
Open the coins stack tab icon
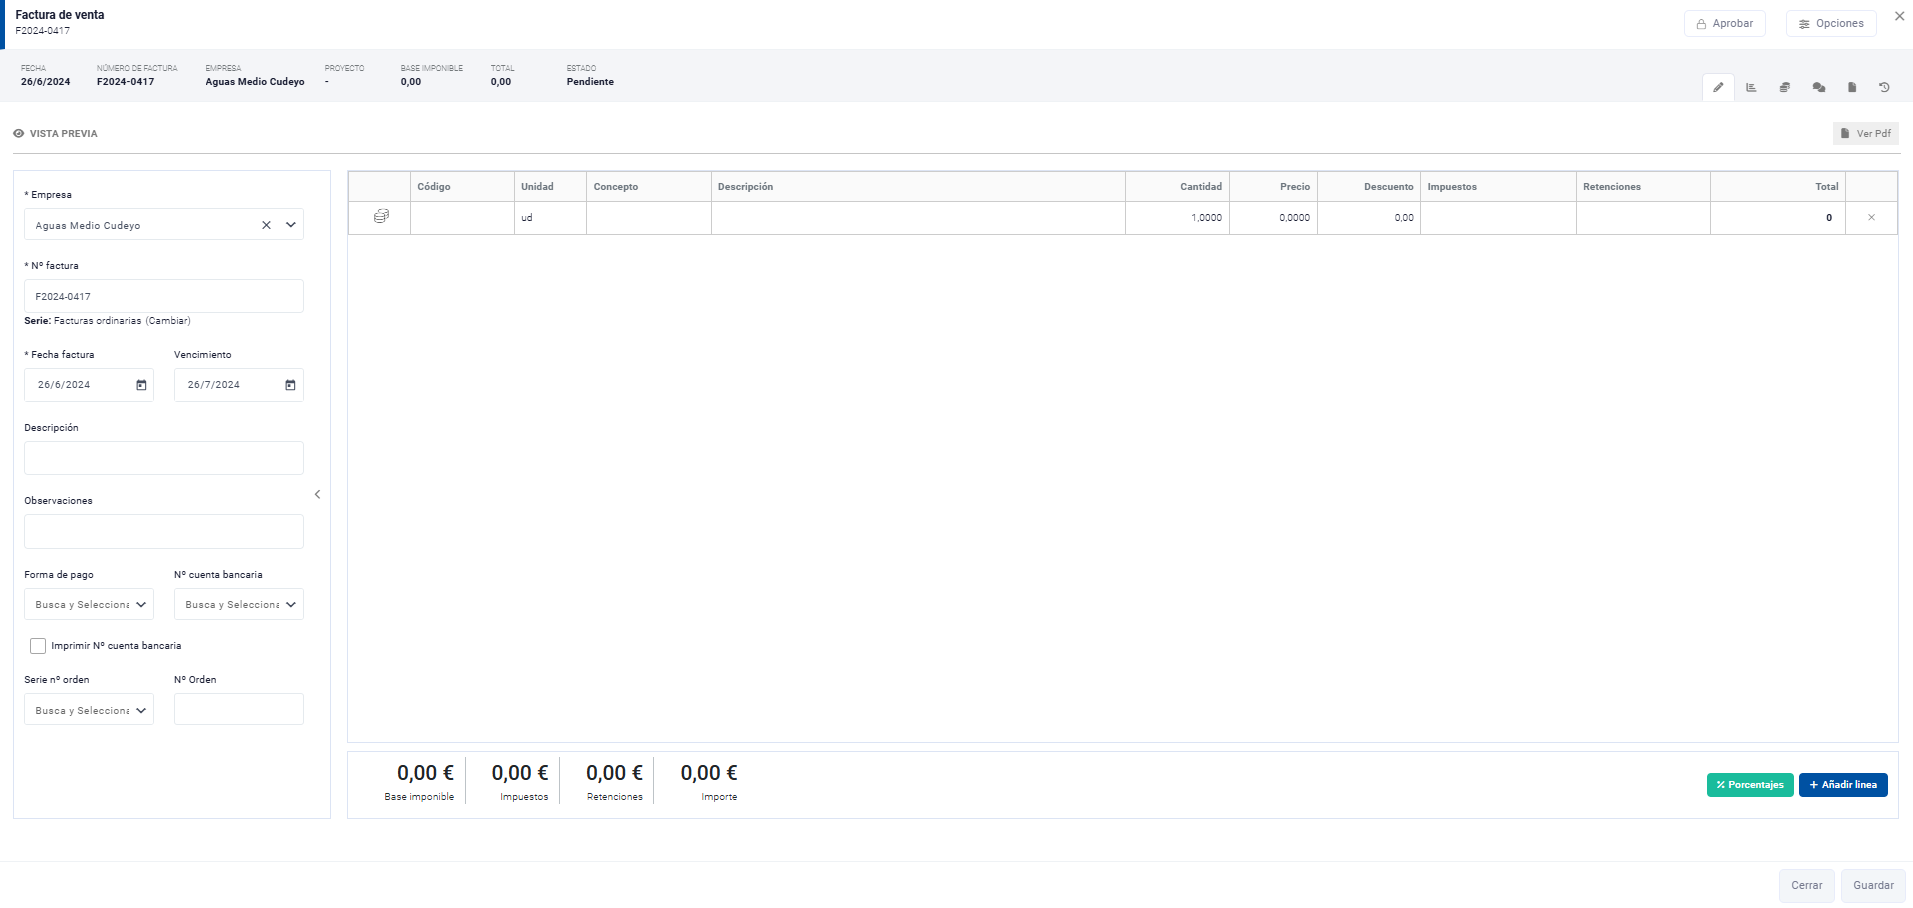click(1785, 87)
